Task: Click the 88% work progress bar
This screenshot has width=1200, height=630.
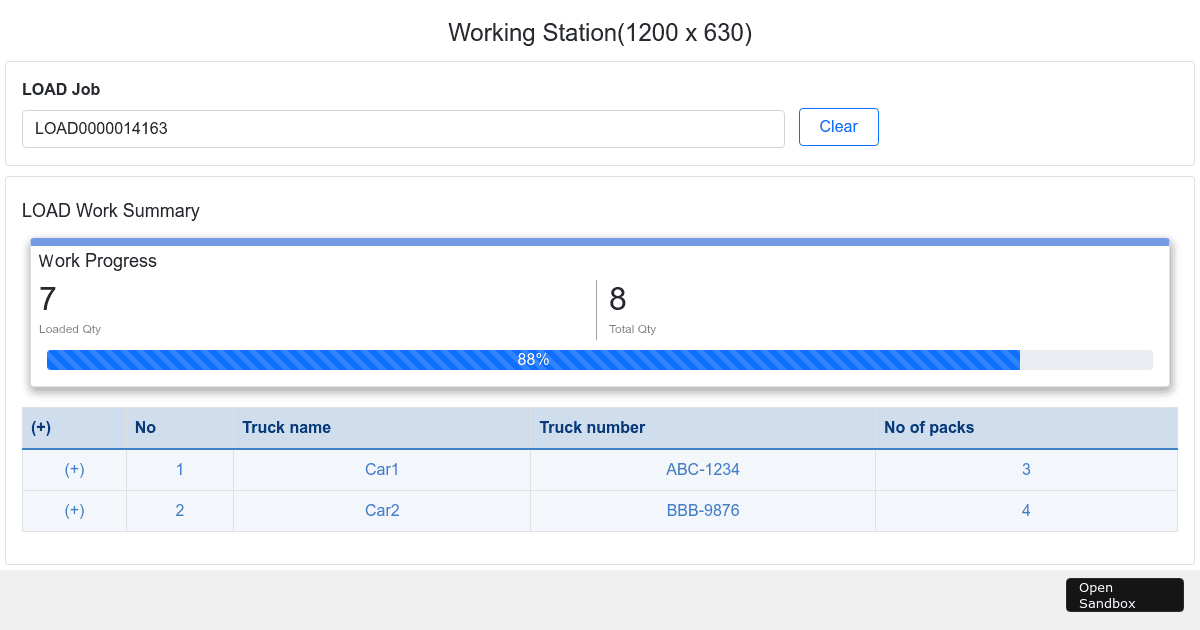Action: (533, 360)
